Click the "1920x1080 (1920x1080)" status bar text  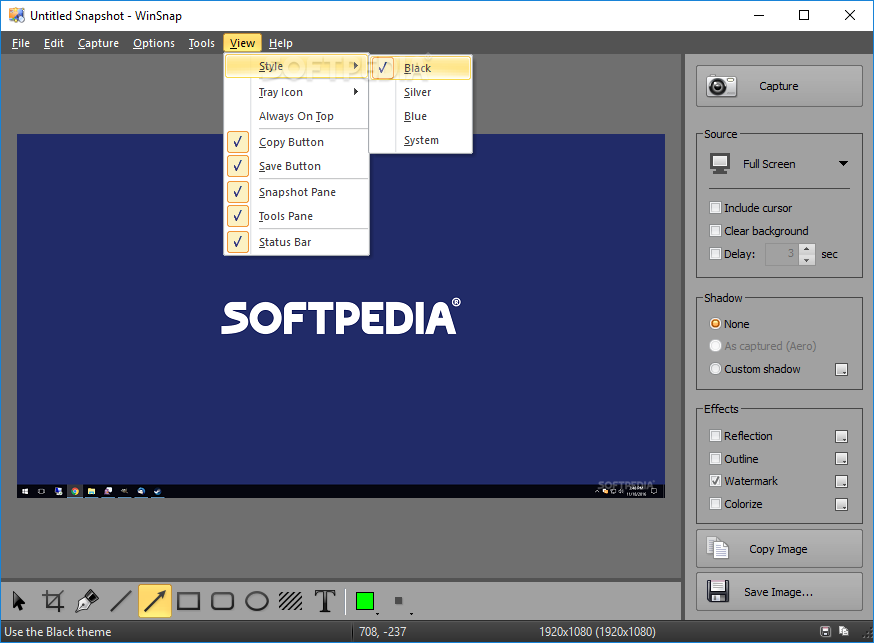click(597, 632)
